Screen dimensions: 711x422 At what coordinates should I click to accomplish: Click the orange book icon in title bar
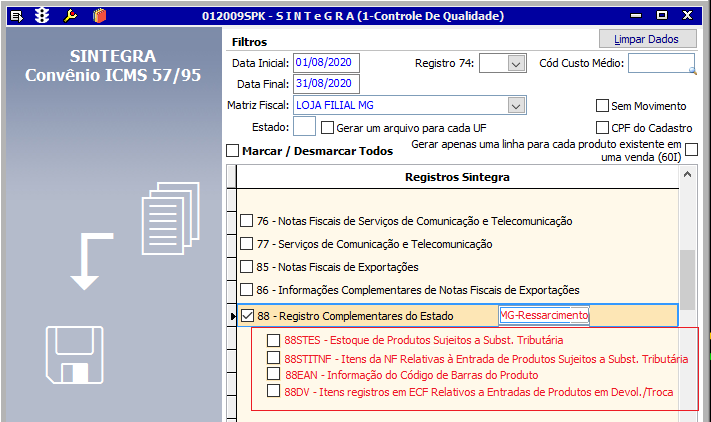(99, 16)
